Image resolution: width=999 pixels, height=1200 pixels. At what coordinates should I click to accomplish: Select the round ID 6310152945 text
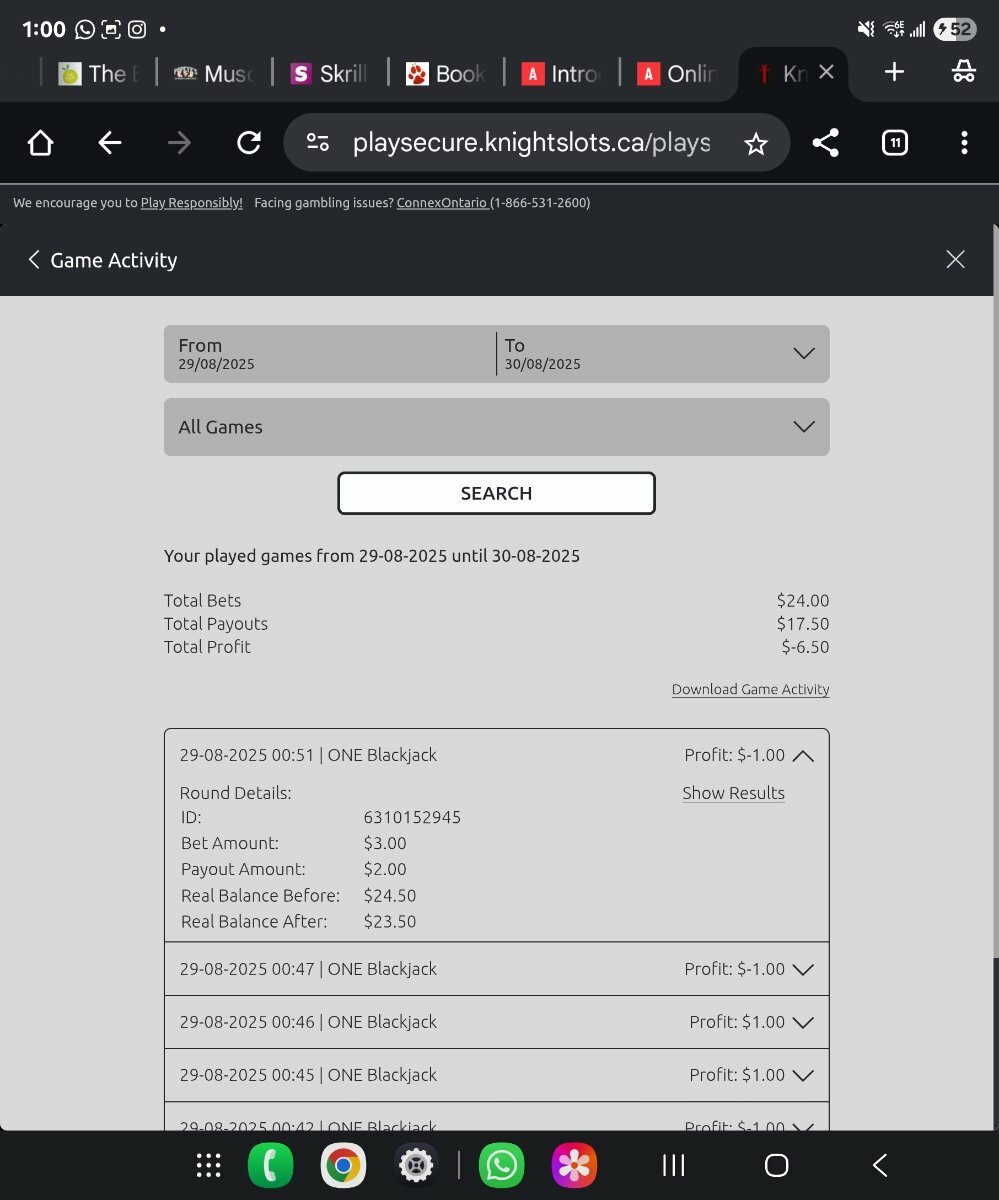tap(412, 817)
